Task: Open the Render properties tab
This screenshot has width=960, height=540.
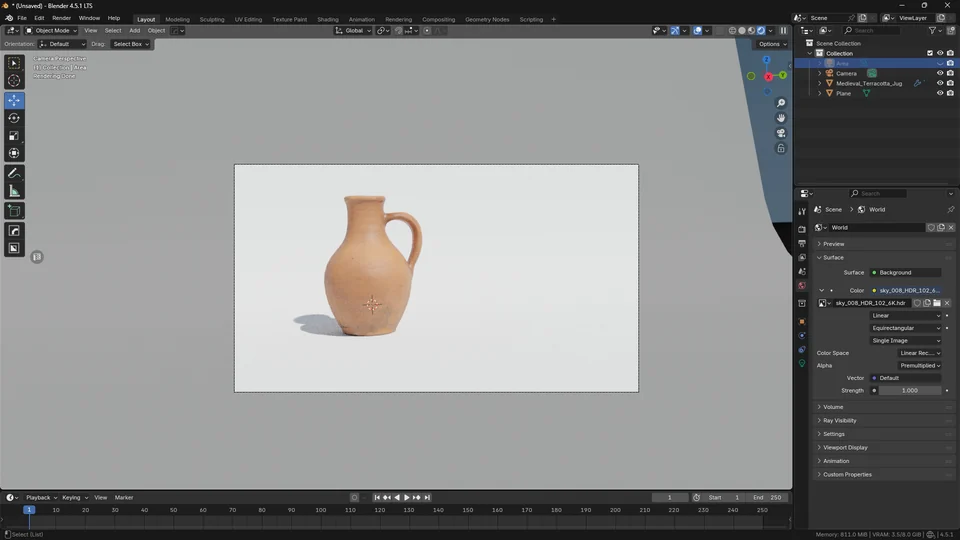Action: coord(802,230)
